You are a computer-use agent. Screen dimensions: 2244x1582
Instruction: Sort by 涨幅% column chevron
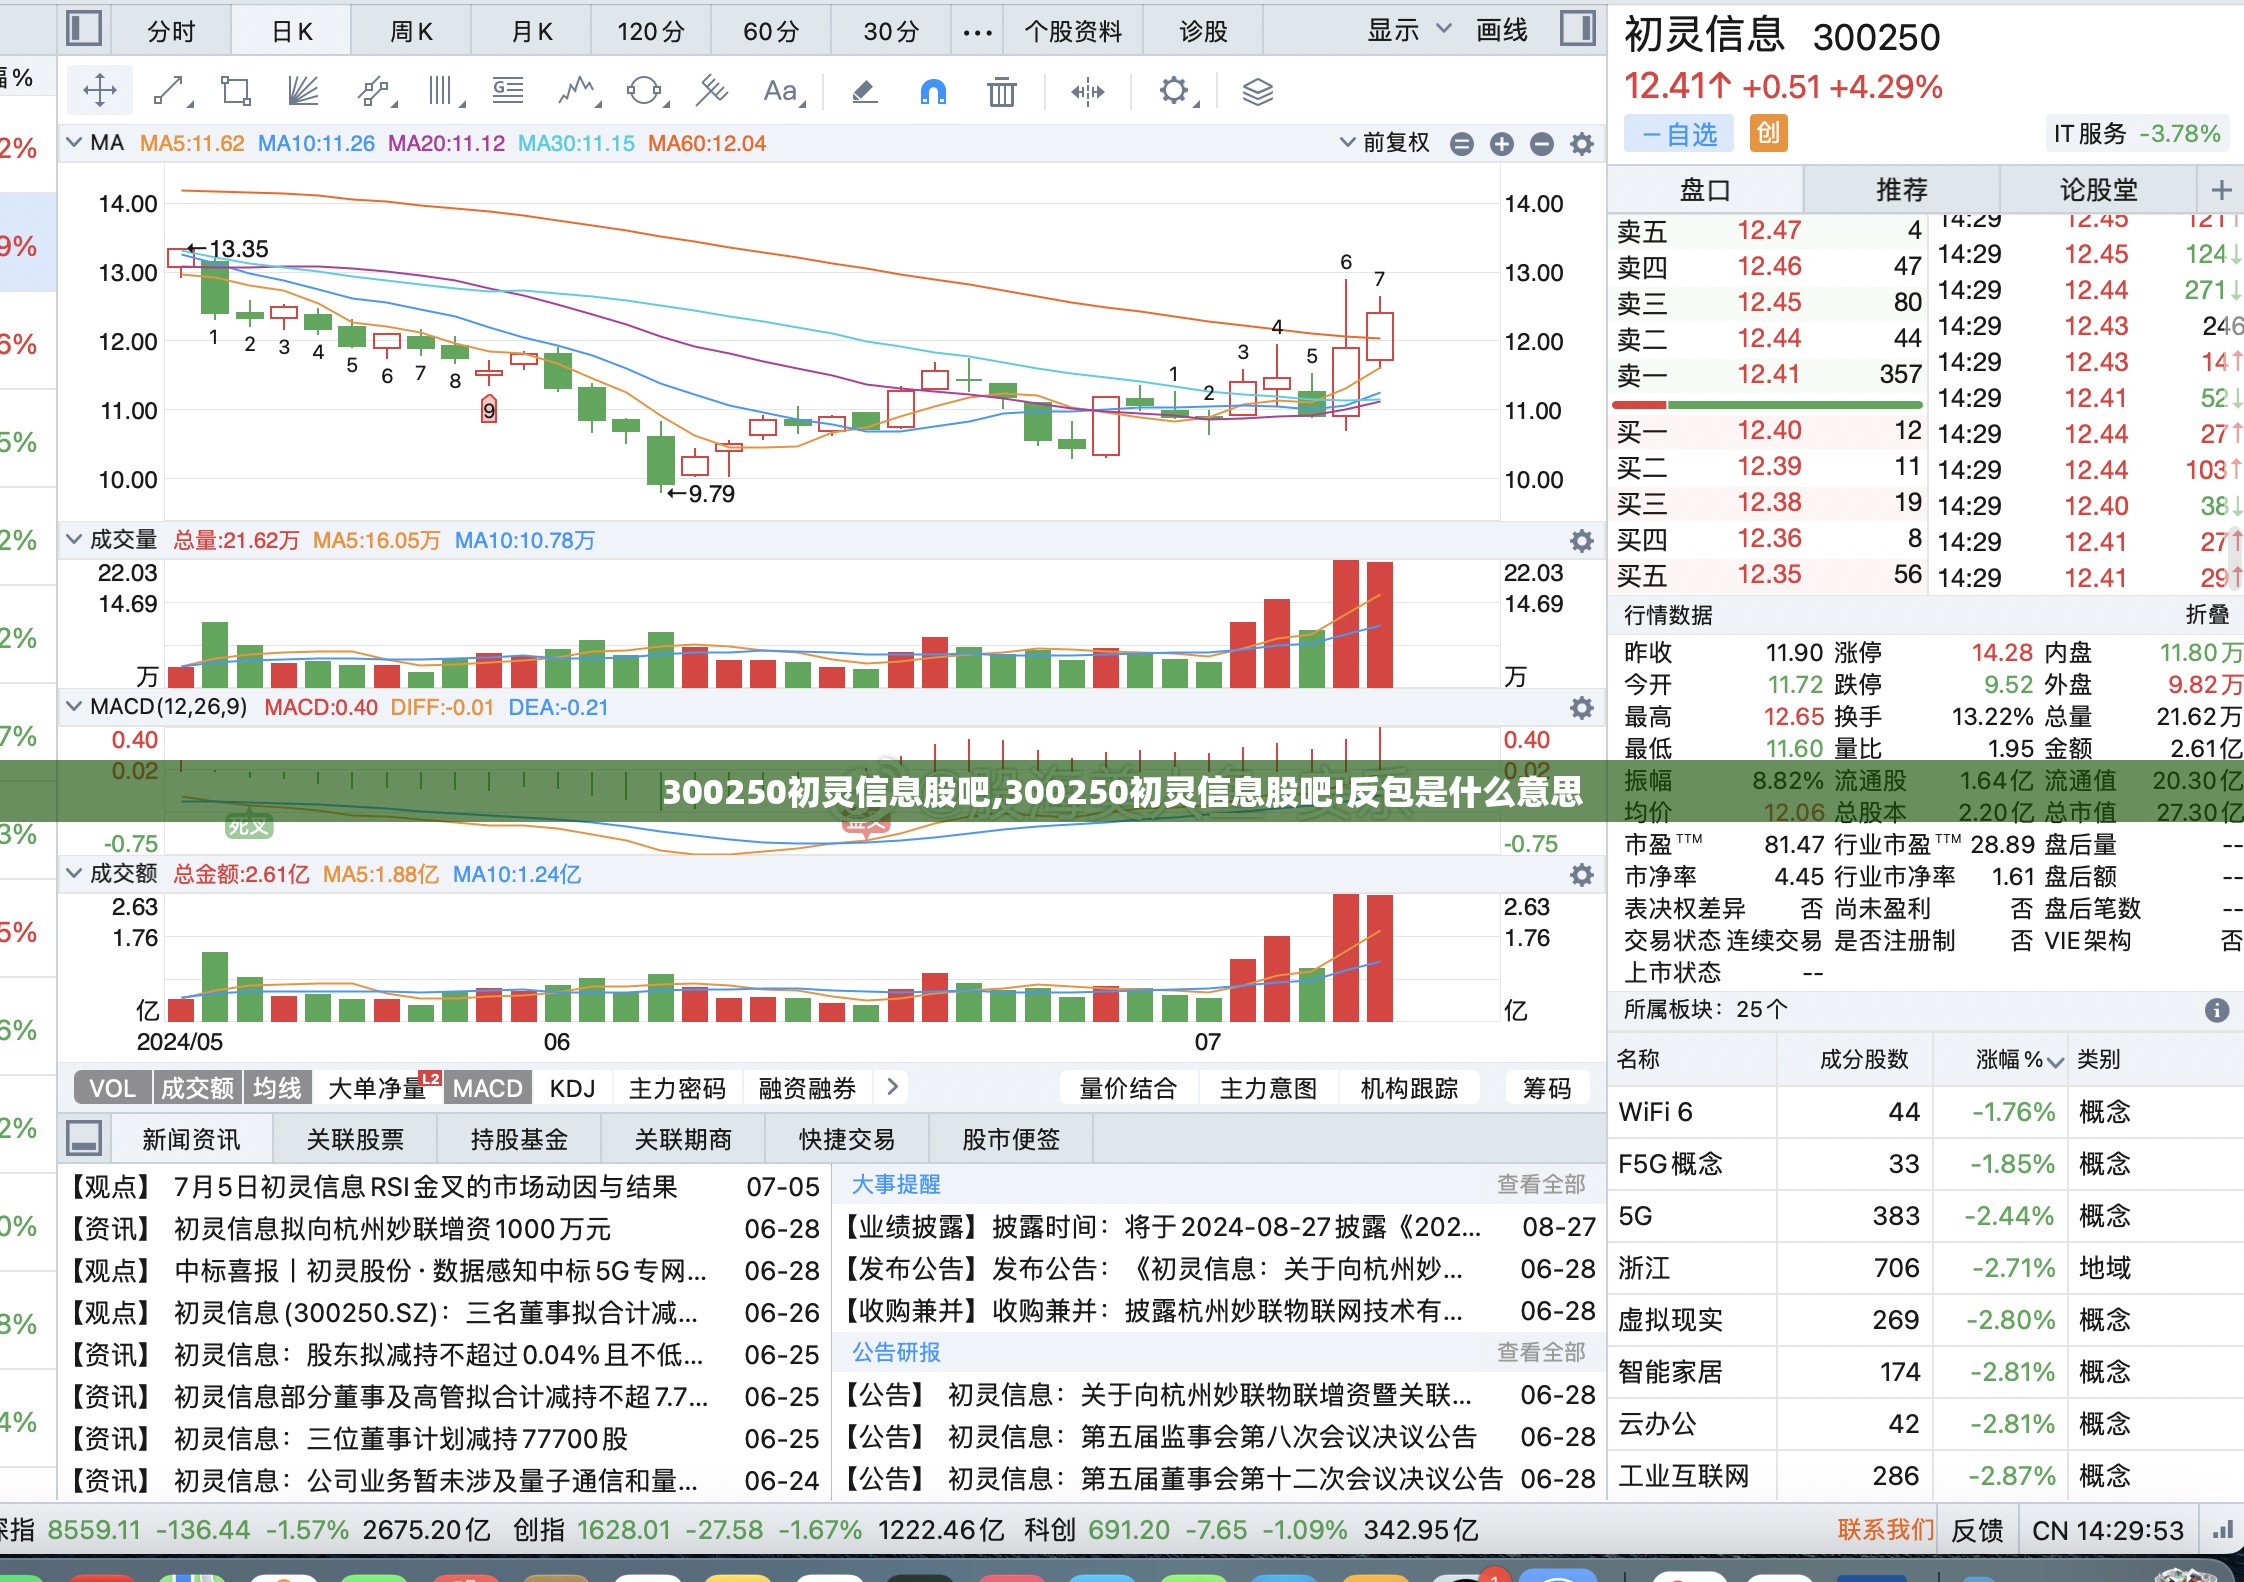(2055, 1061)
